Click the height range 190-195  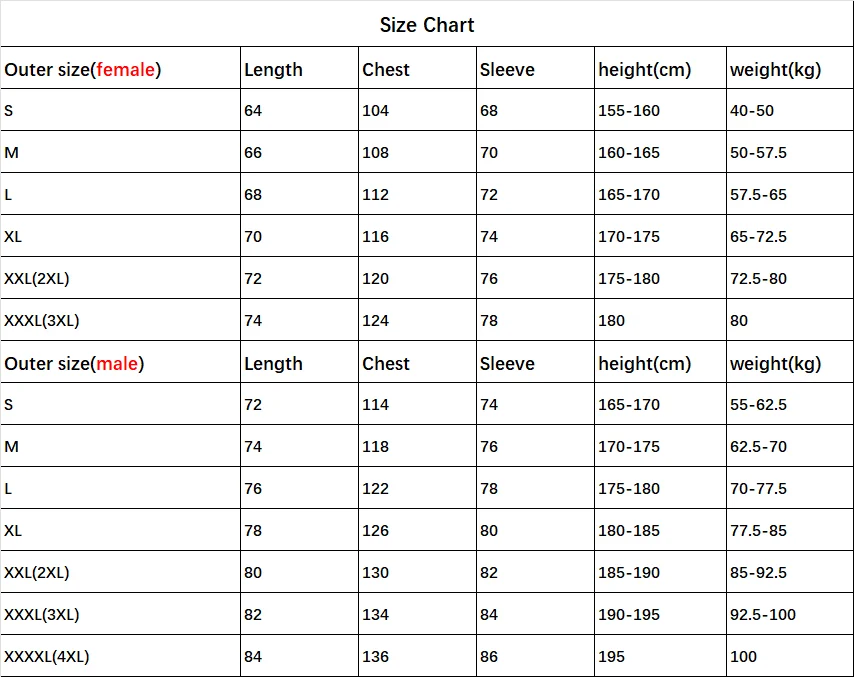point(629,614)
